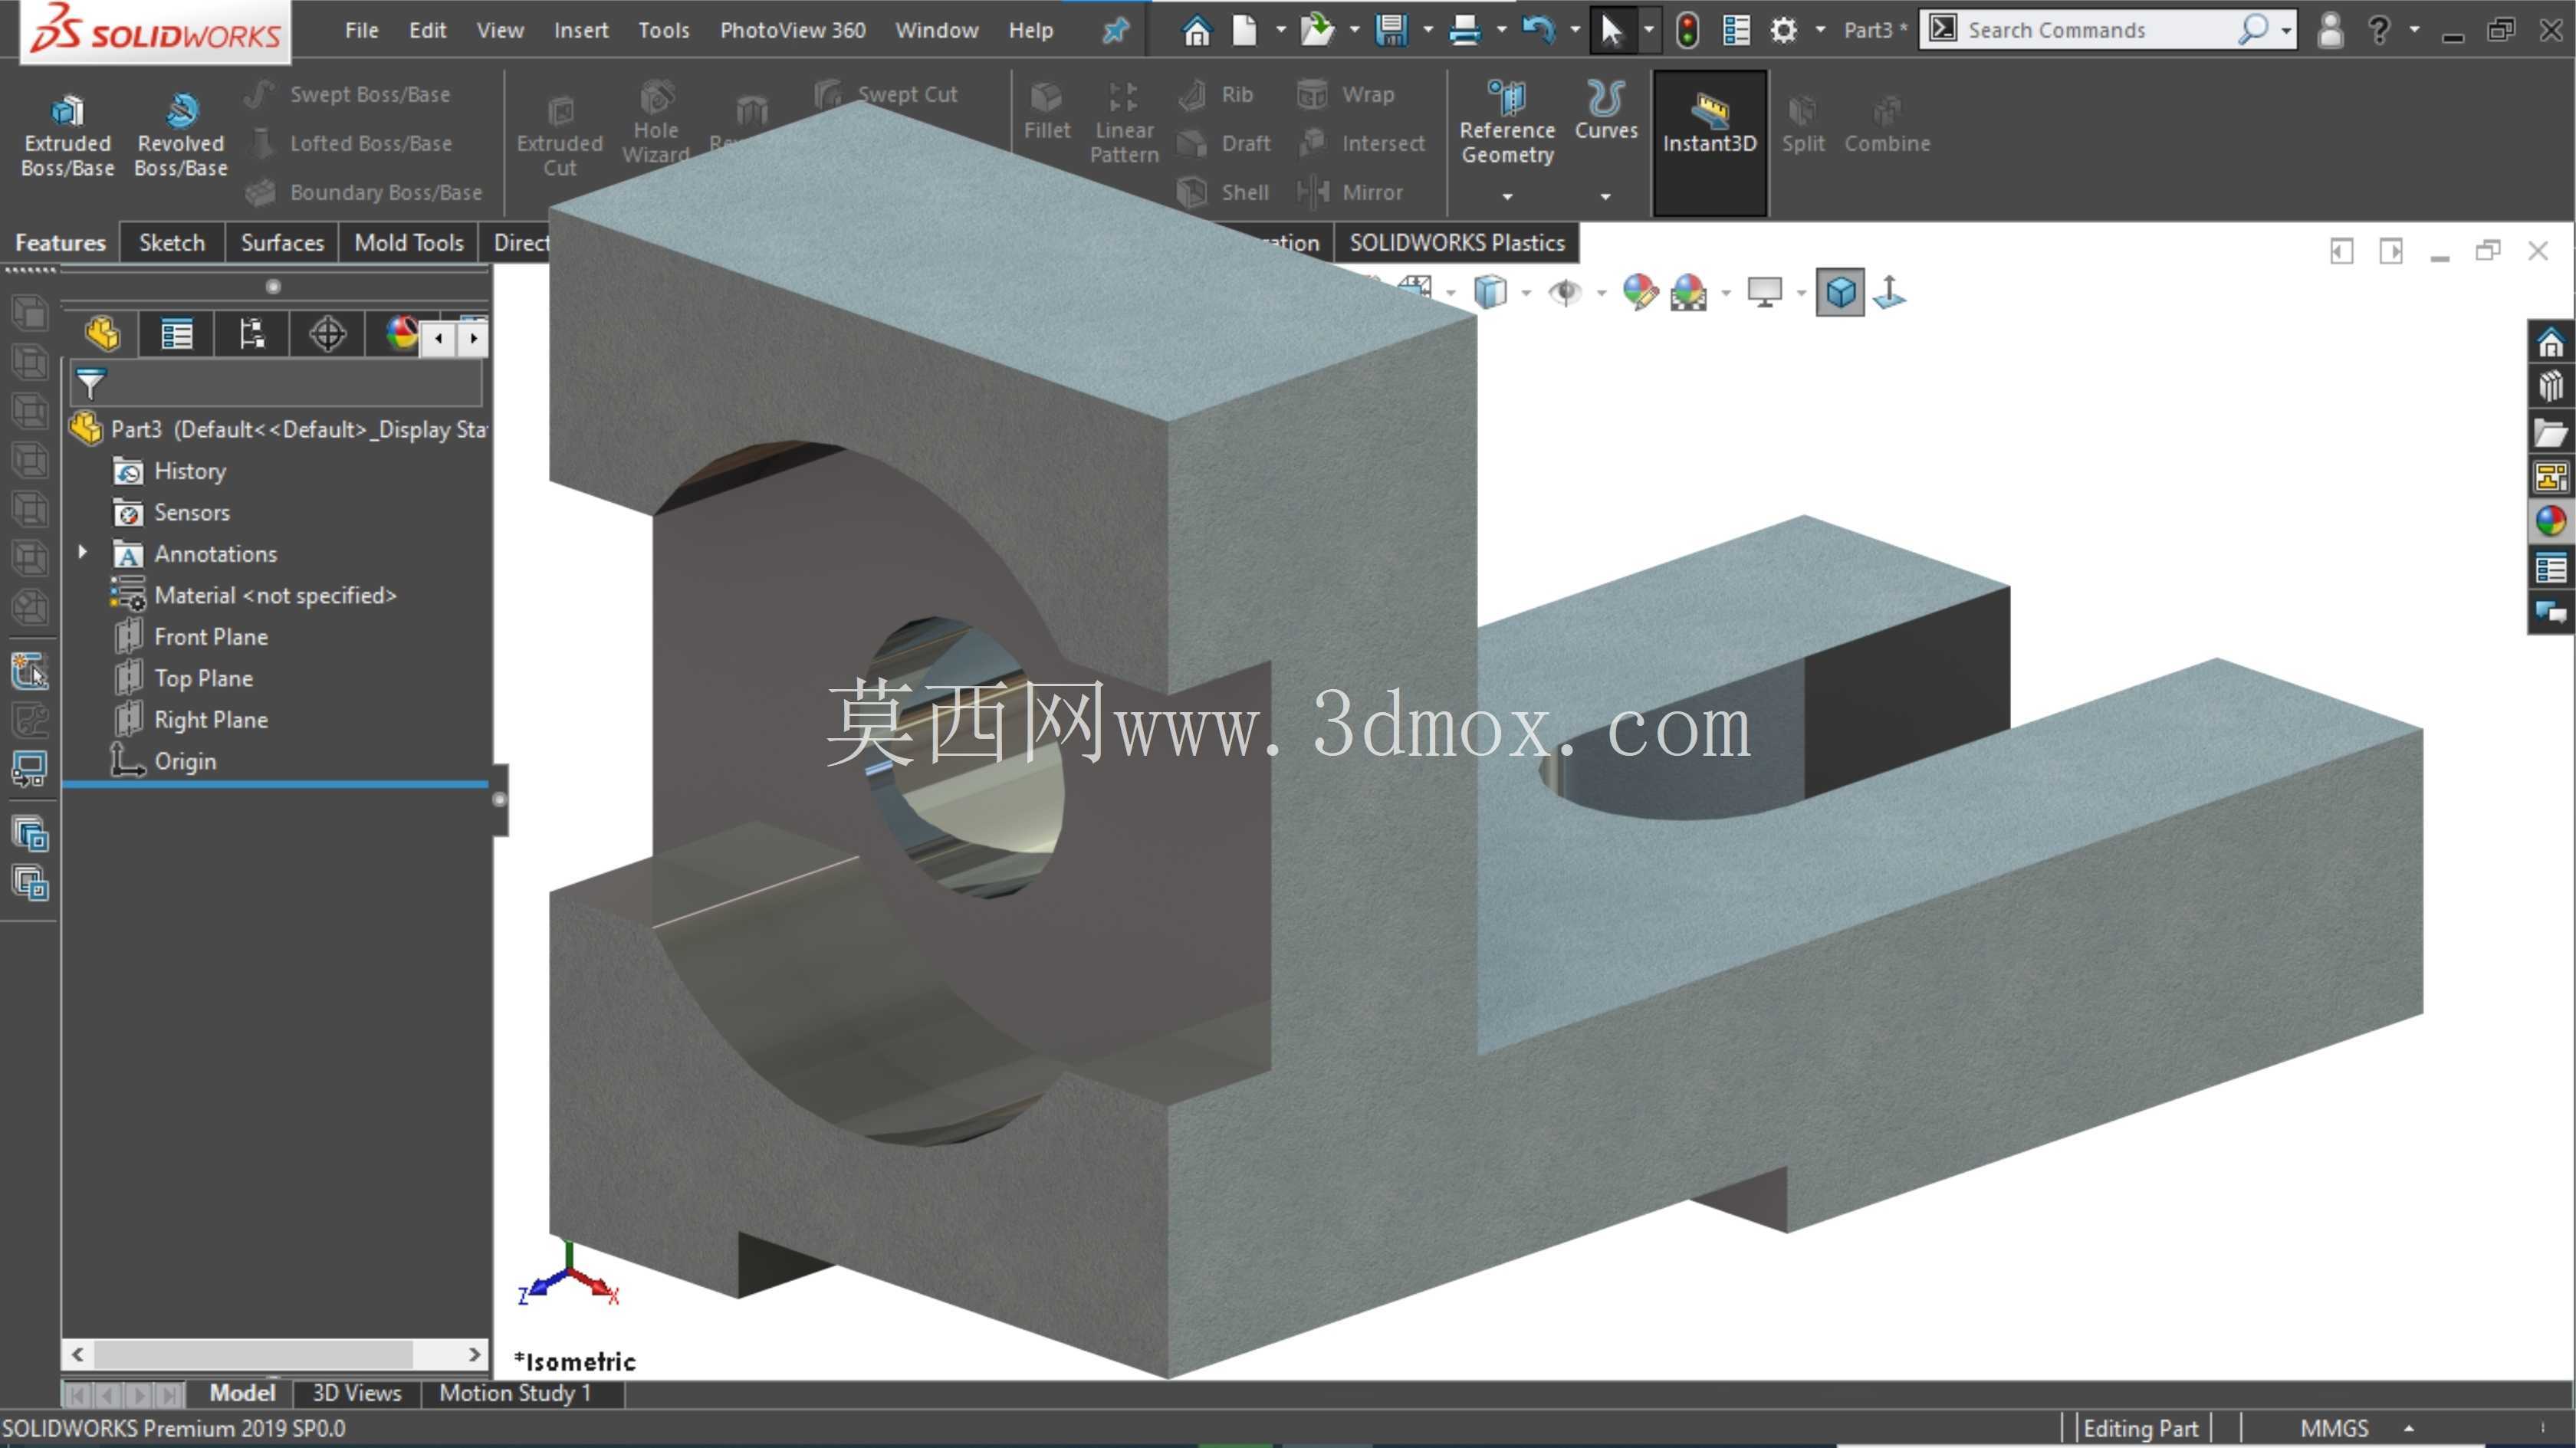The height and width of the screenshot is (1448, 2576).
Task: Open the Undo dropdown arrow
Action: pos(1575,31)
